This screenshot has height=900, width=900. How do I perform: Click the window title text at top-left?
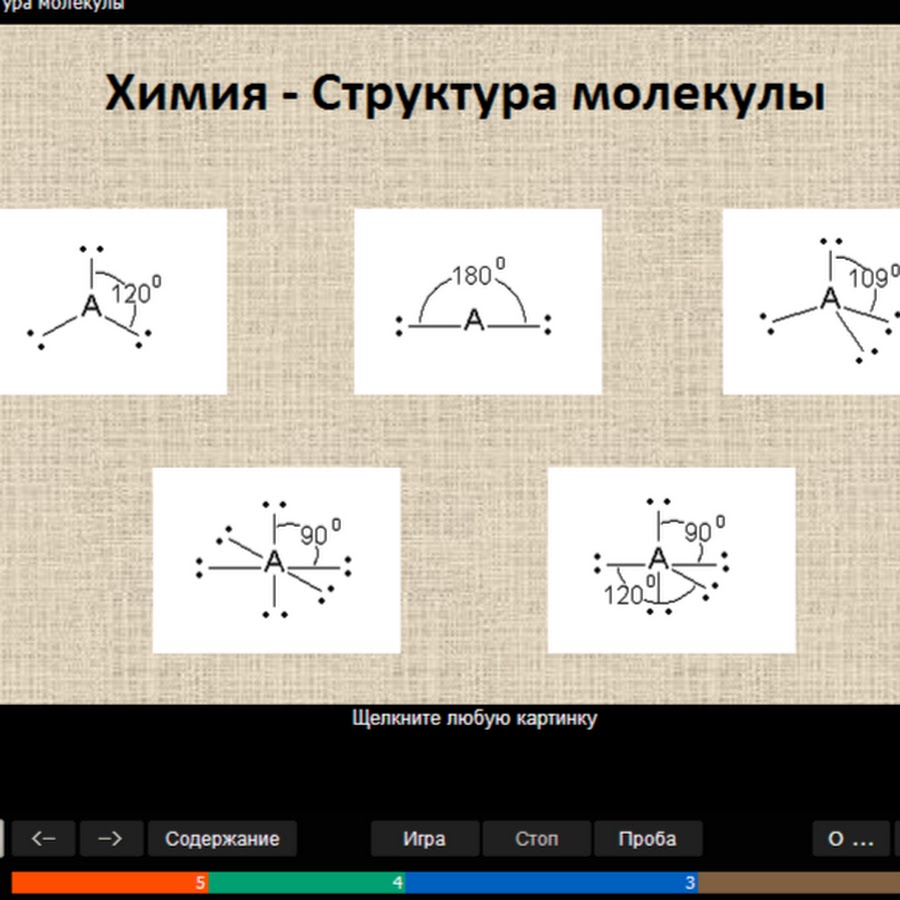(62, 6)
